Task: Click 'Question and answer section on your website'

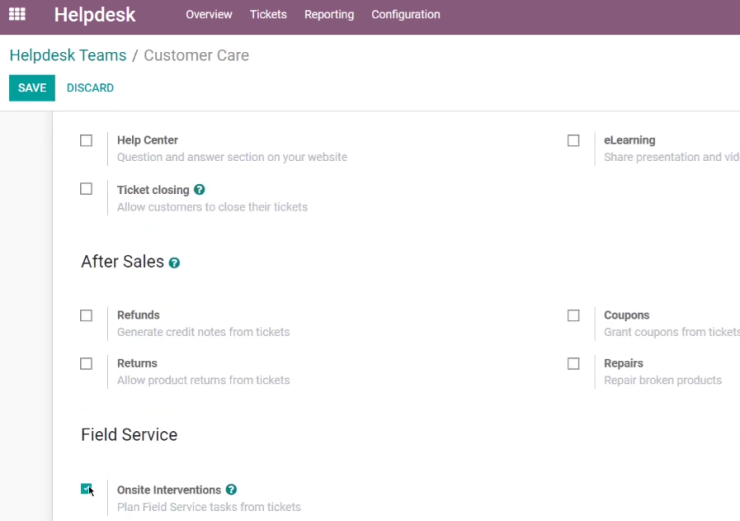Action: tap(232, 157)
